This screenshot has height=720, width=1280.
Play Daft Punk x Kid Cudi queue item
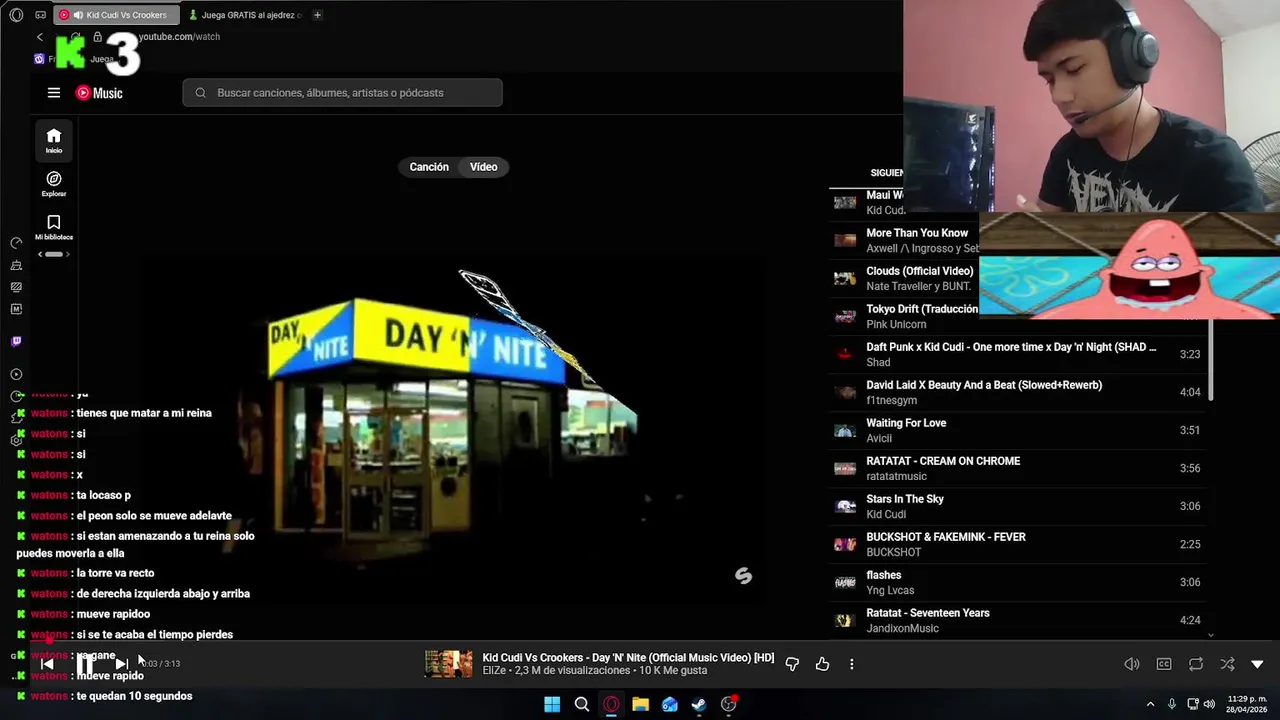coord(1018,354)
